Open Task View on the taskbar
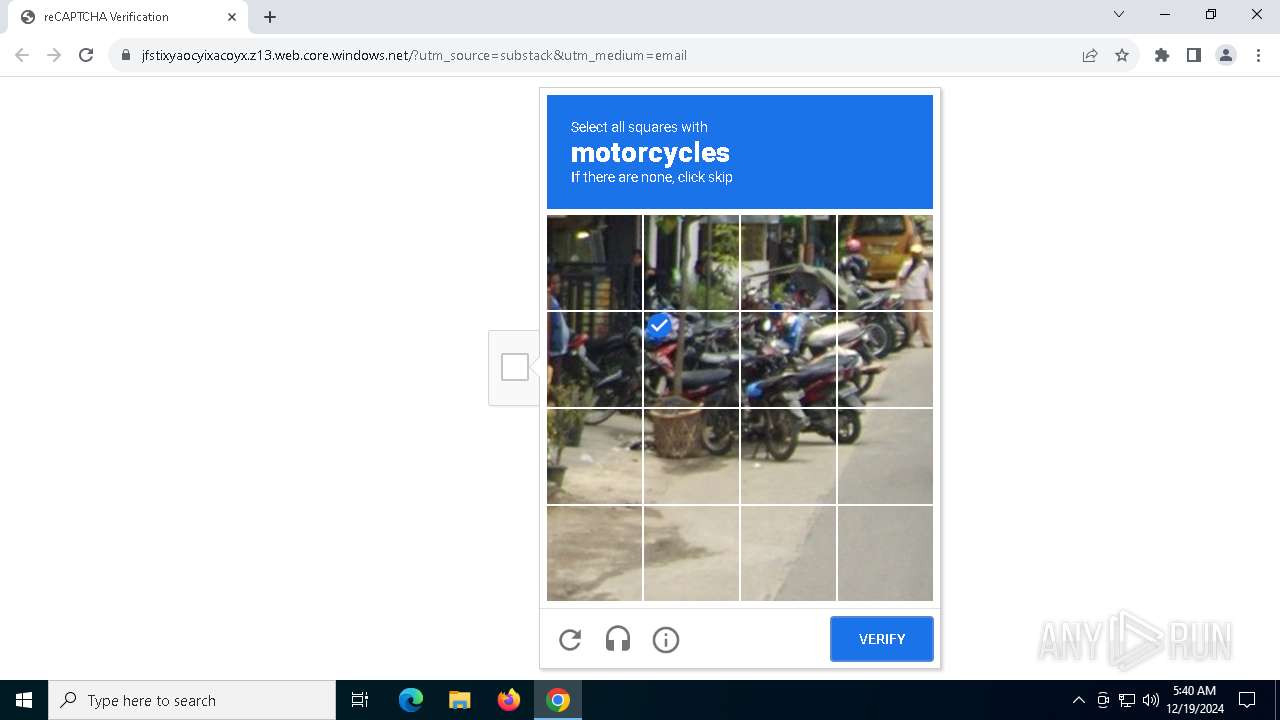The width and height of the screenshot is (1280, 720). coord(360,700)
